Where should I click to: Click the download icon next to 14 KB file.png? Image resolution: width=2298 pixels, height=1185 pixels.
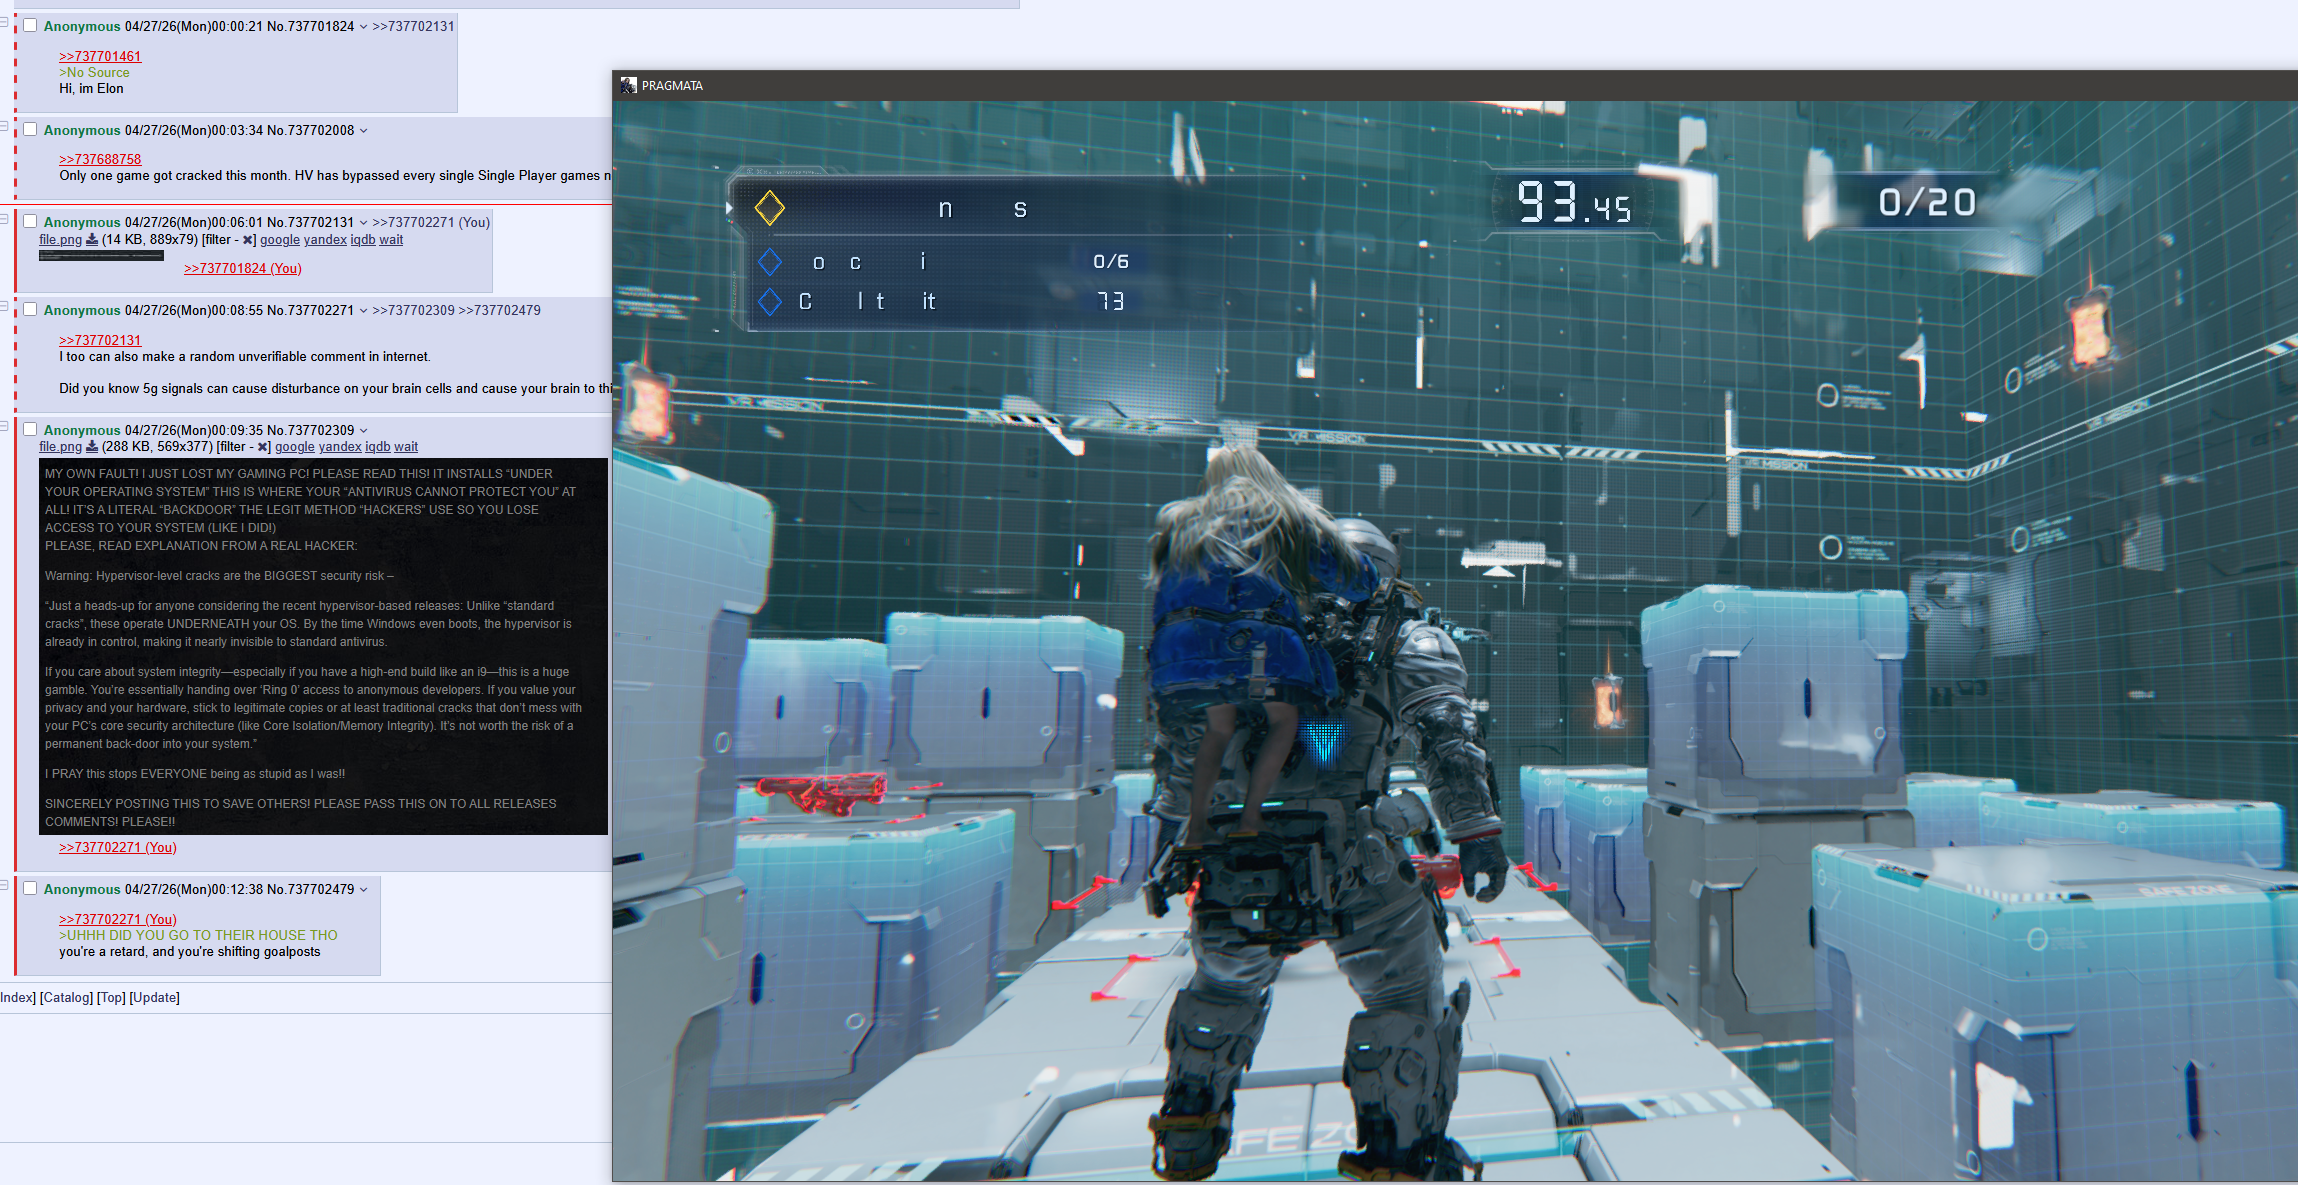click(92, 240)
